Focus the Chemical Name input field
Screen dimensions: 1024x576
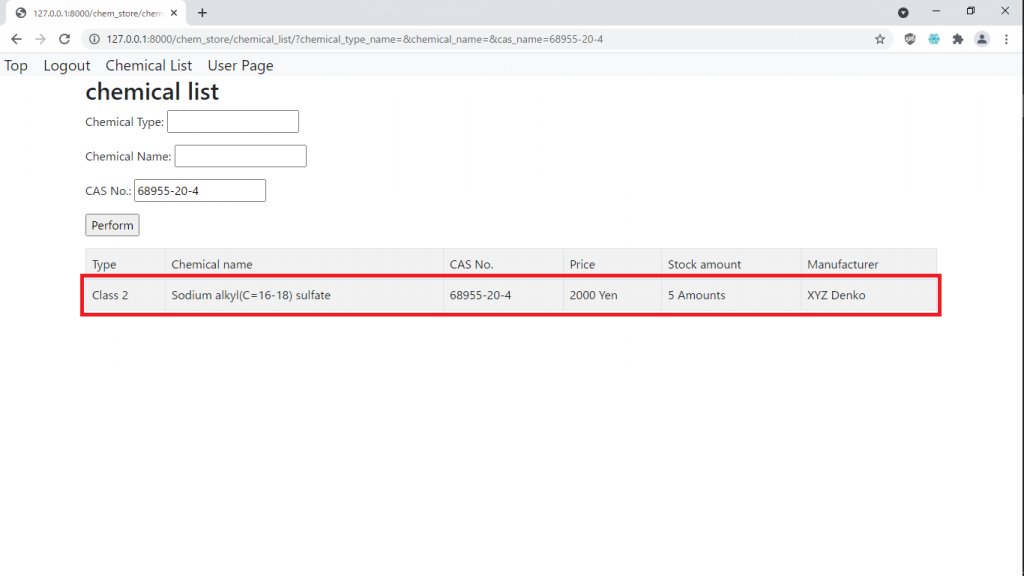tap(240, 156)
